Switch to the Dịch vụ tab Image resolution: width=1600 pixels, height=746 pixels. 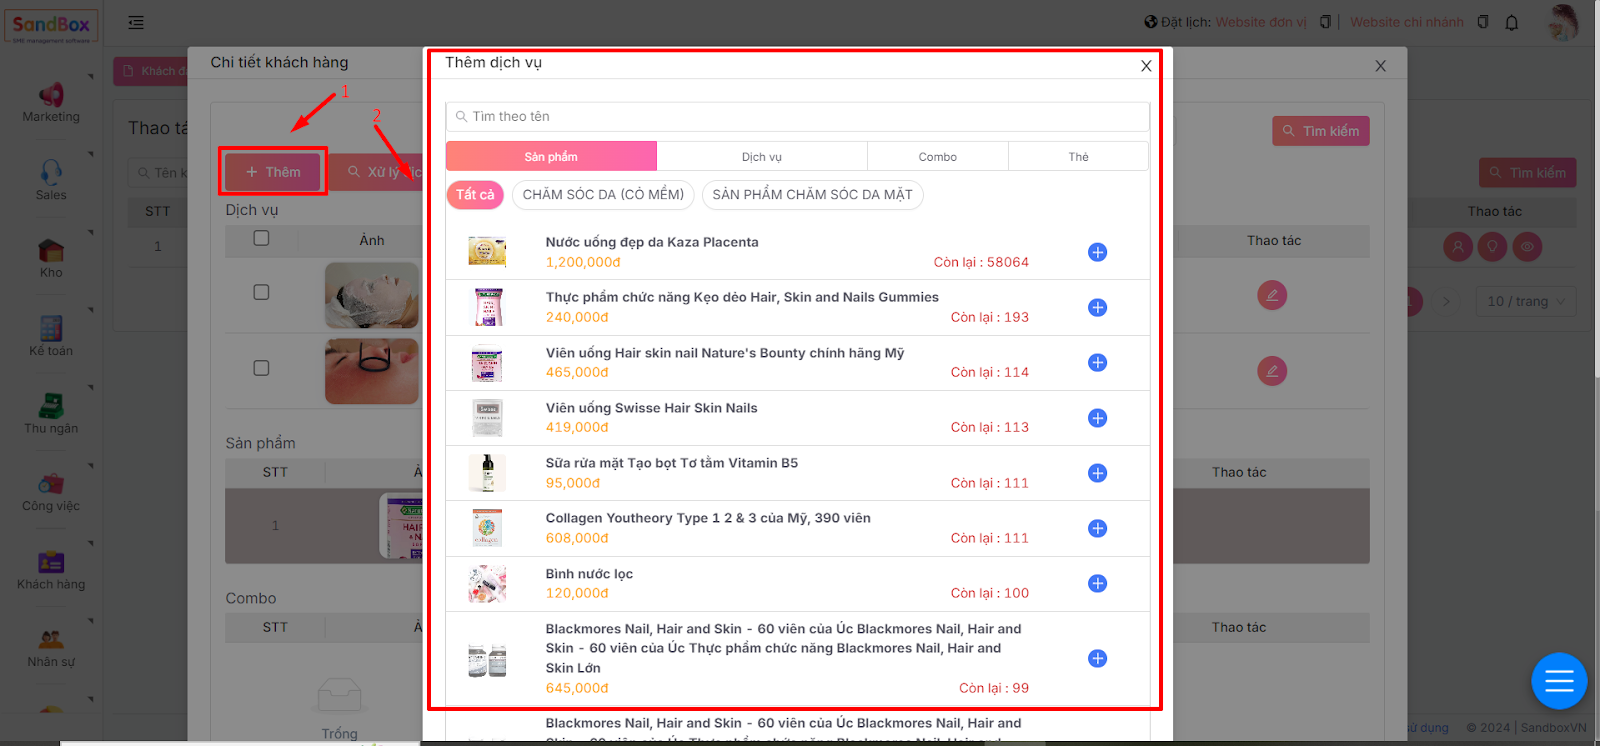pyautogui.click(x=761, y=157)
